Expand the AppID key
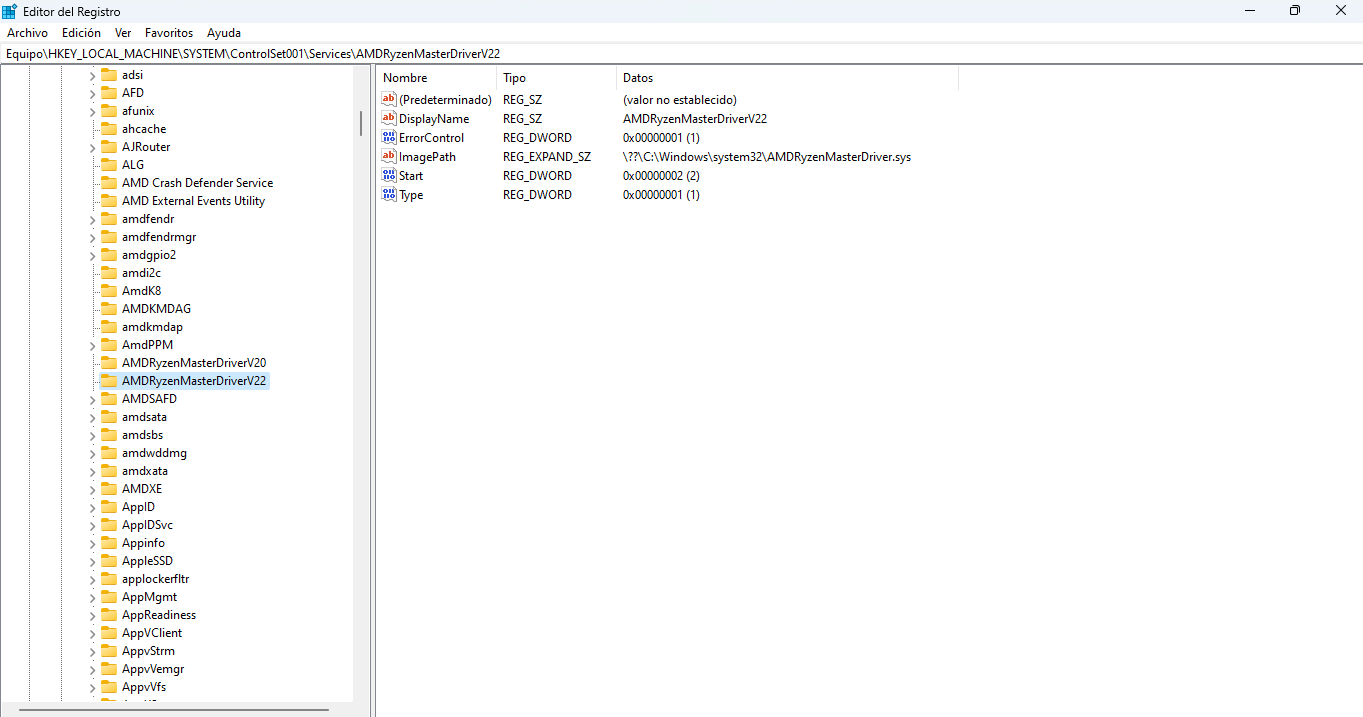Screen dimensions: 1363x717 point(92,507)
